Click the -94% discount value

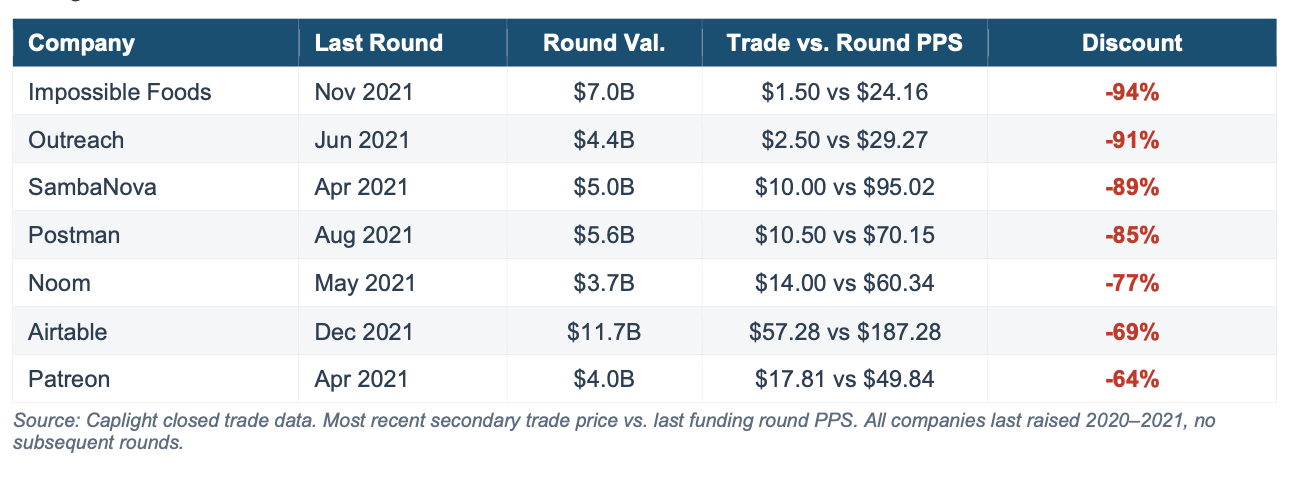coord(1132,92)
